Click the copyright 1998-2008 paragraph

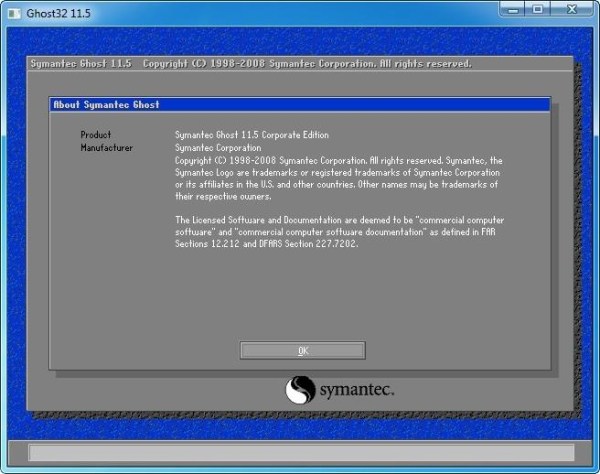click(337, 178)
